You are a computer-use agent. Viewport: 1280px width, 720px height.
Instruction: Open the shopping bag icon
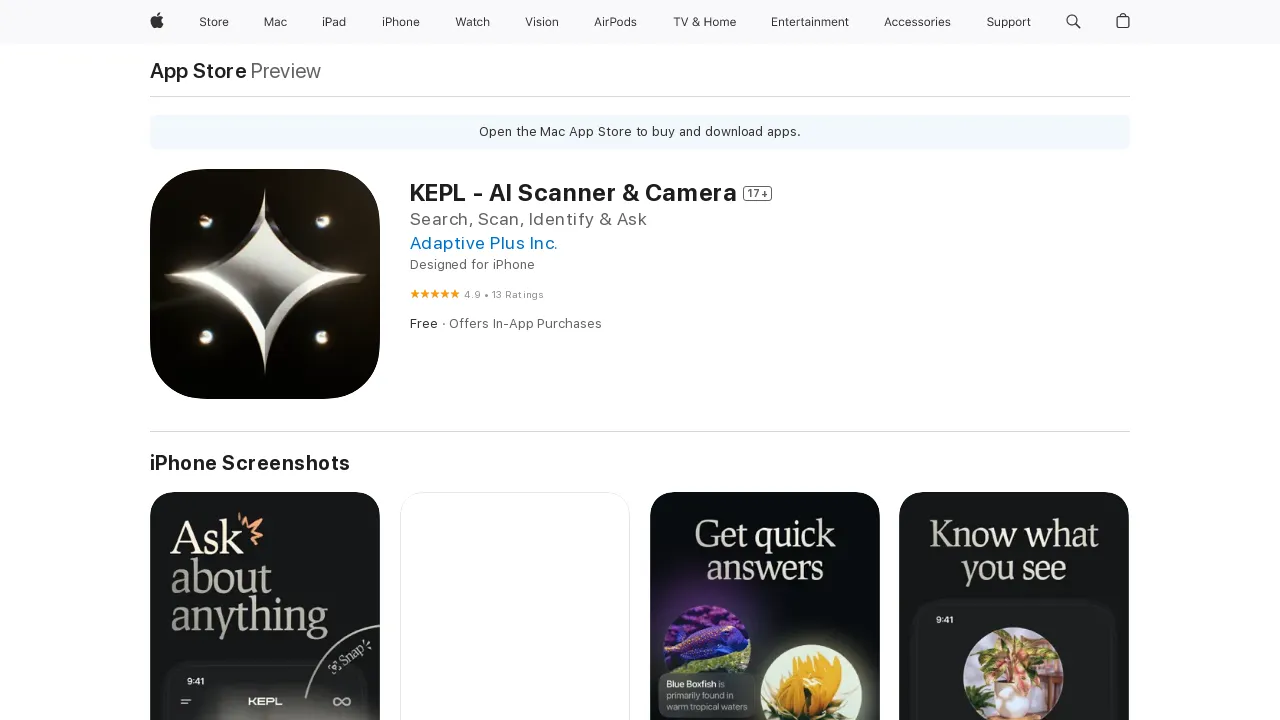point(1122,22)
